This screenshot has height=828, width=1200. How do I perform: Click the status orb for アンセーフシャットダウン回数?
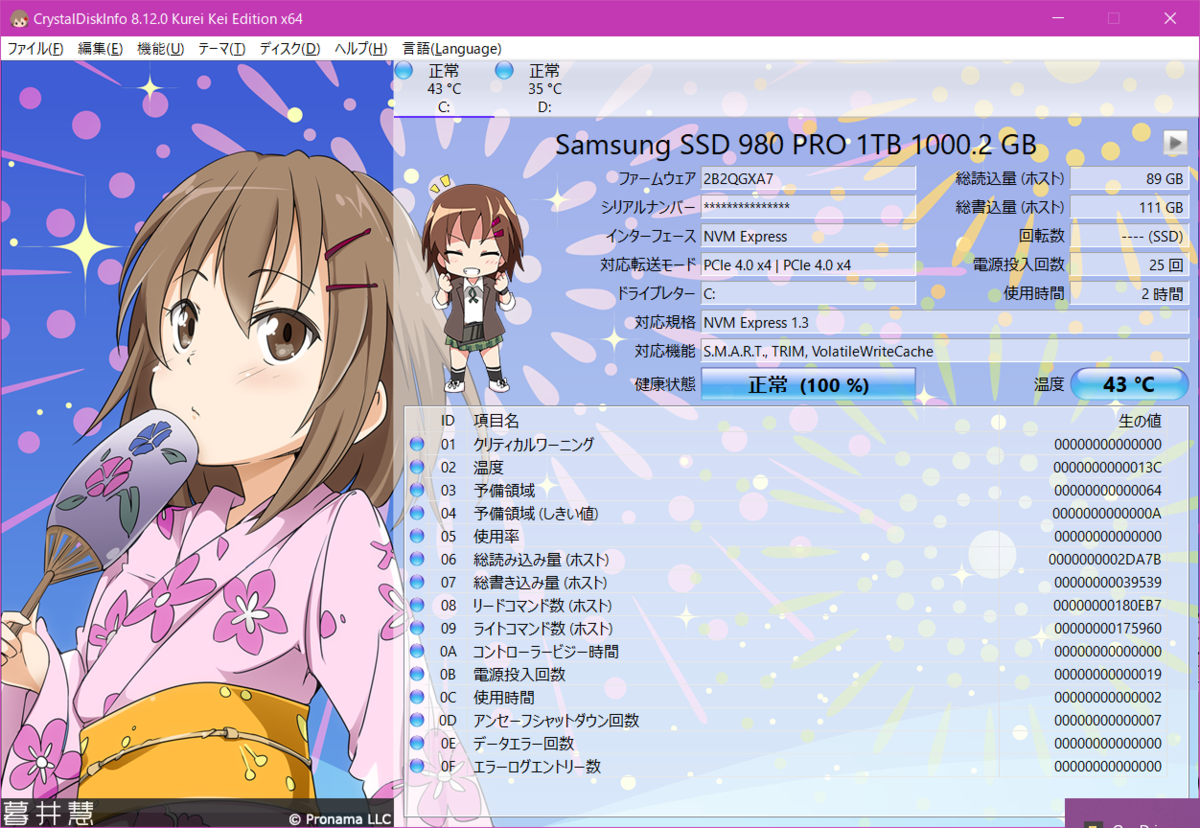[417, 720]
